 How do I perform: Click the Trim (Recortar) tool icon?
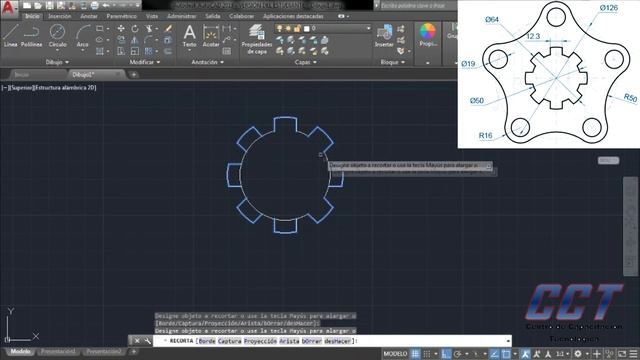pyautogui.click(x=149, y=29)
